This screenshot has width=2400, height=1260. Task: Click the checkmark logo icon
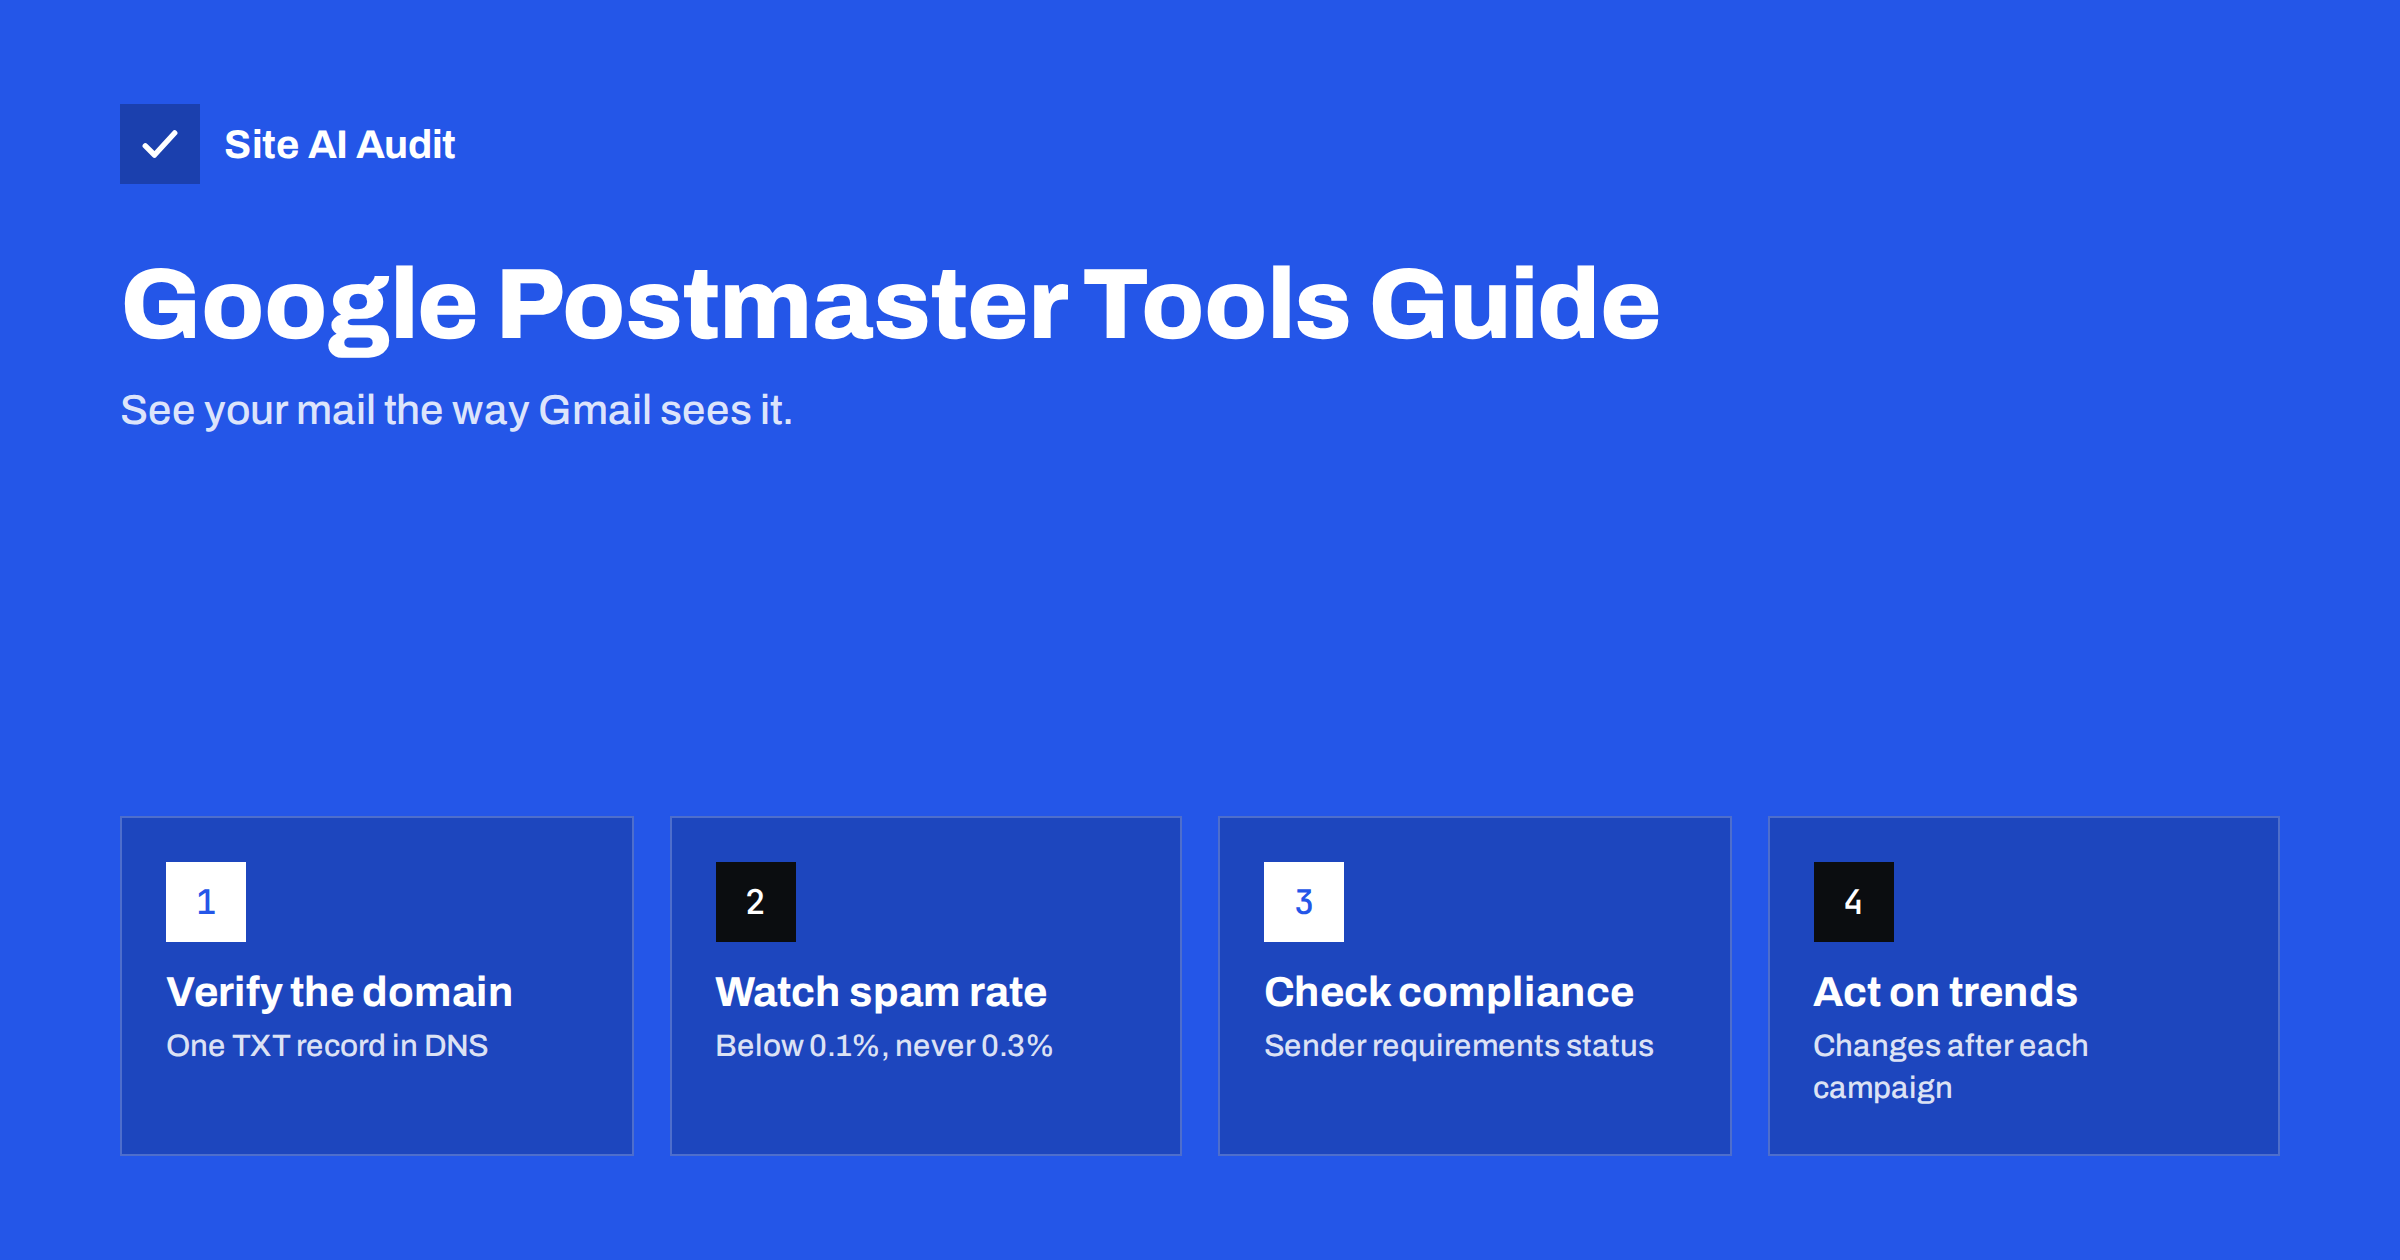160,144
